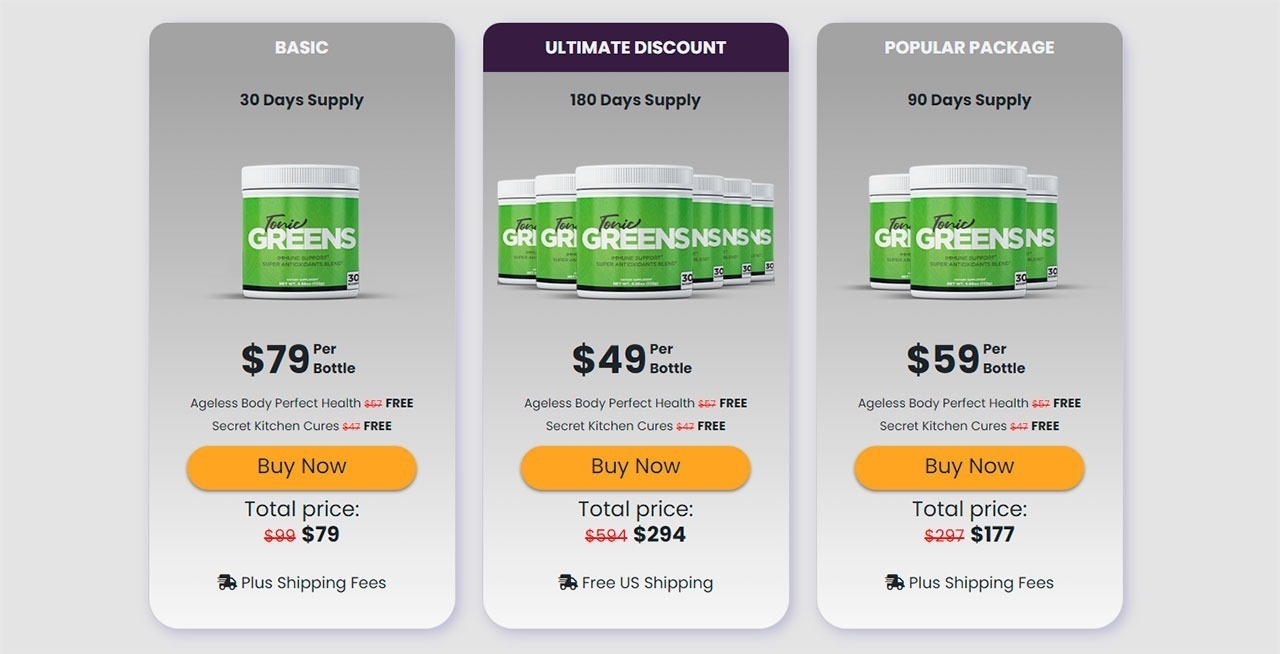Click the Popular Package header
The height and width of the screenshot is (654, 1280).
pyautogui.click(x=969, y=48)
